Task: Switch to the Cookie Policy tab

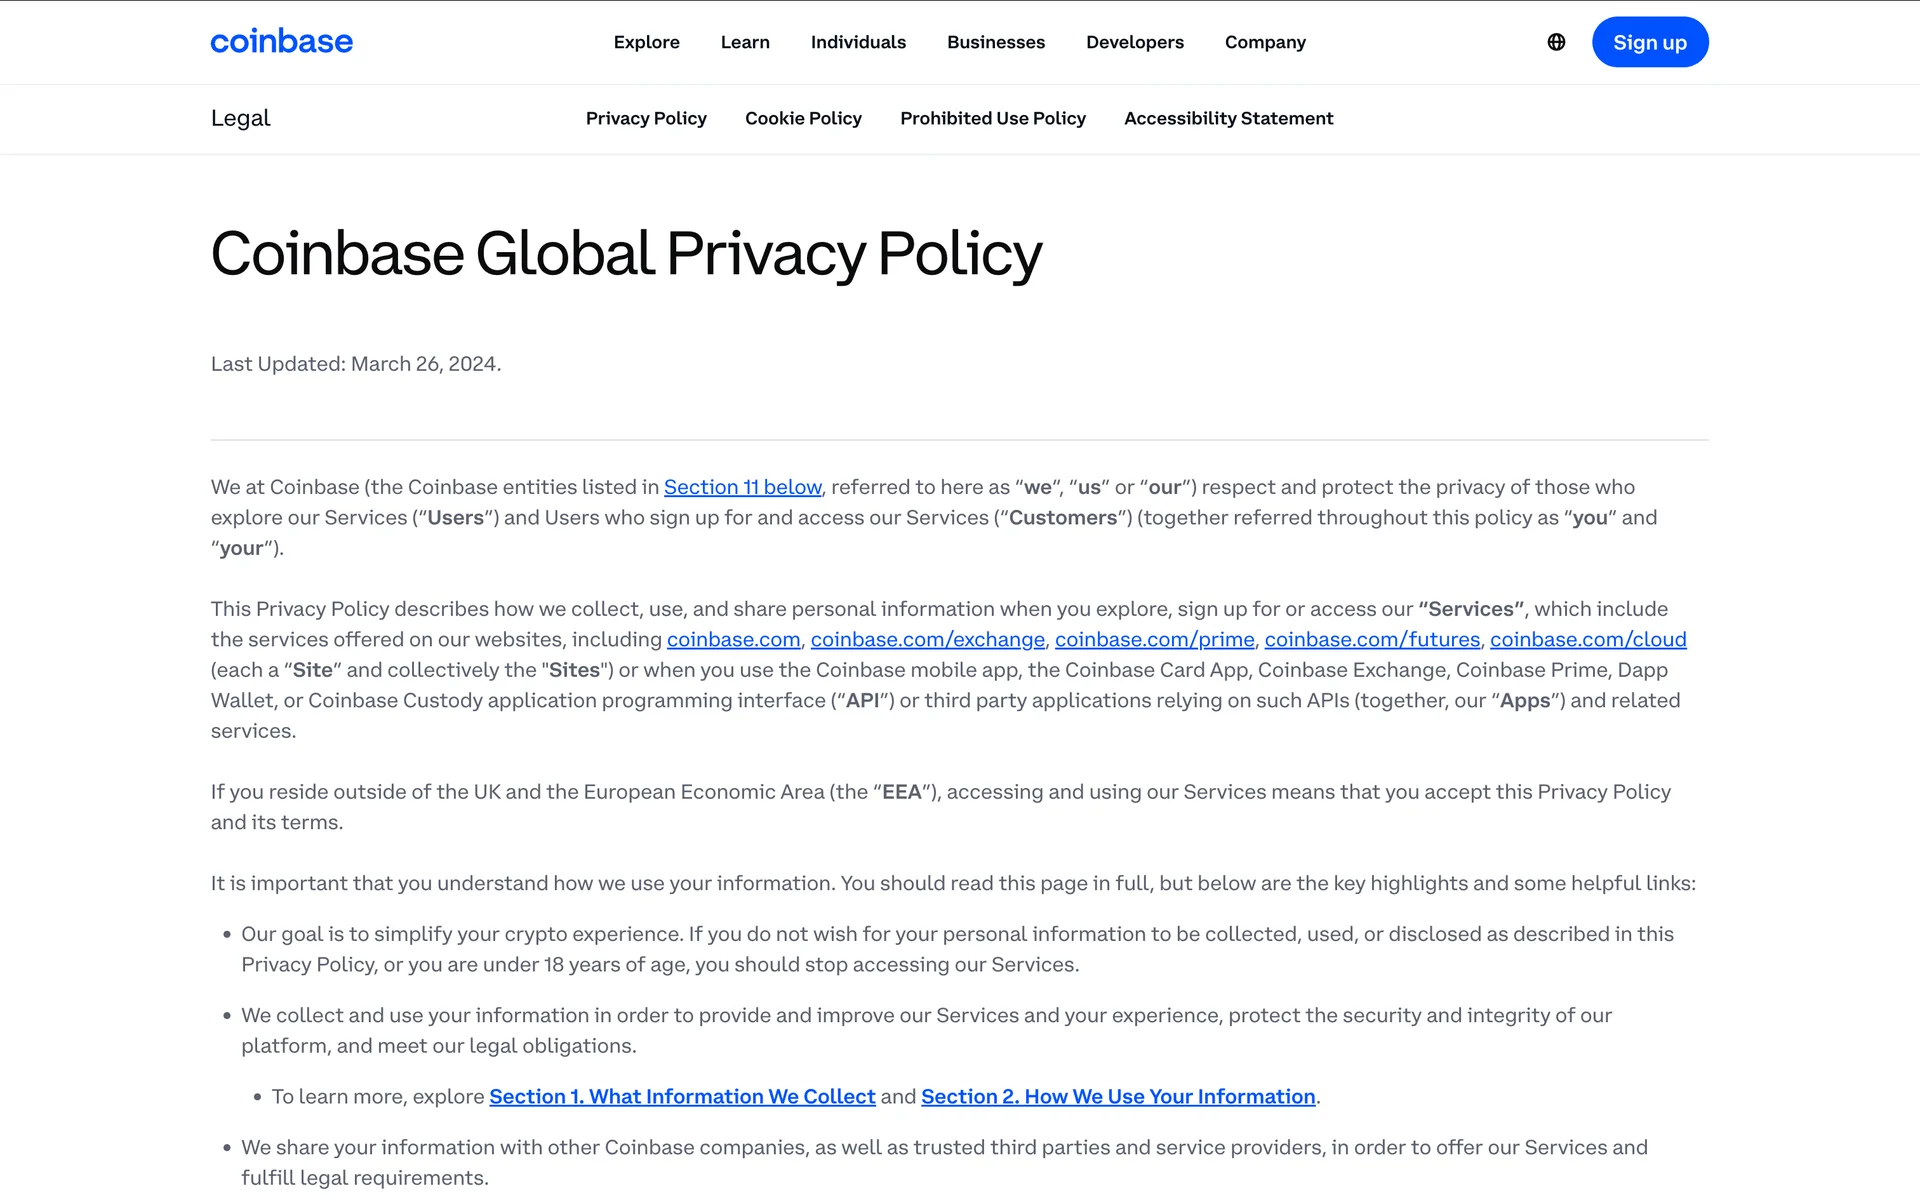Action: 803,118
